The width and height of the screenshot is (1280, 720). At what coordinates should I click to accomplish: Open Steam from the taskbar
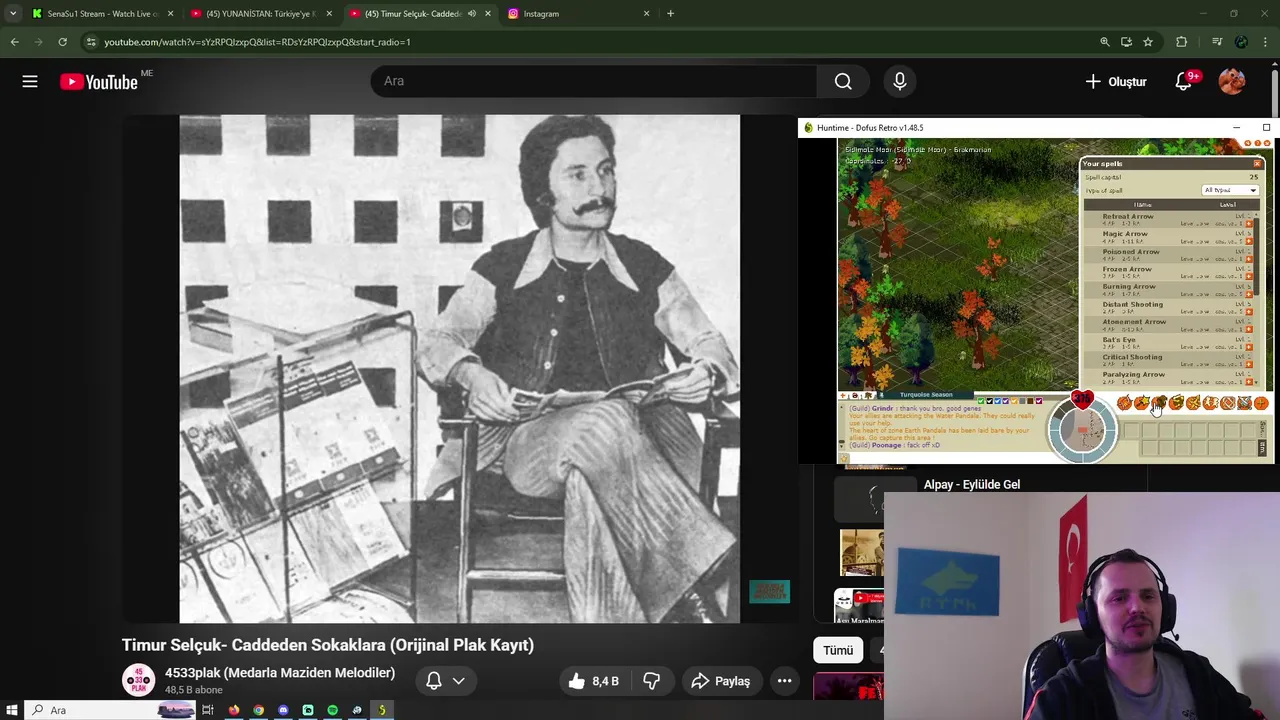(x=357, y=710)
